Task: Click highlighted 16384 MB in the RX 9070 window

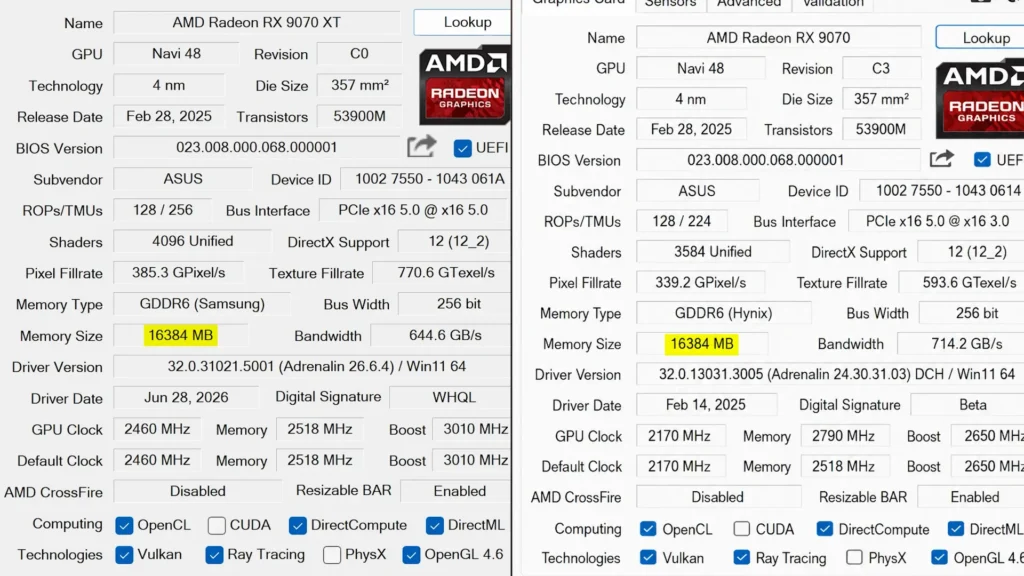Action: (702, 344)
